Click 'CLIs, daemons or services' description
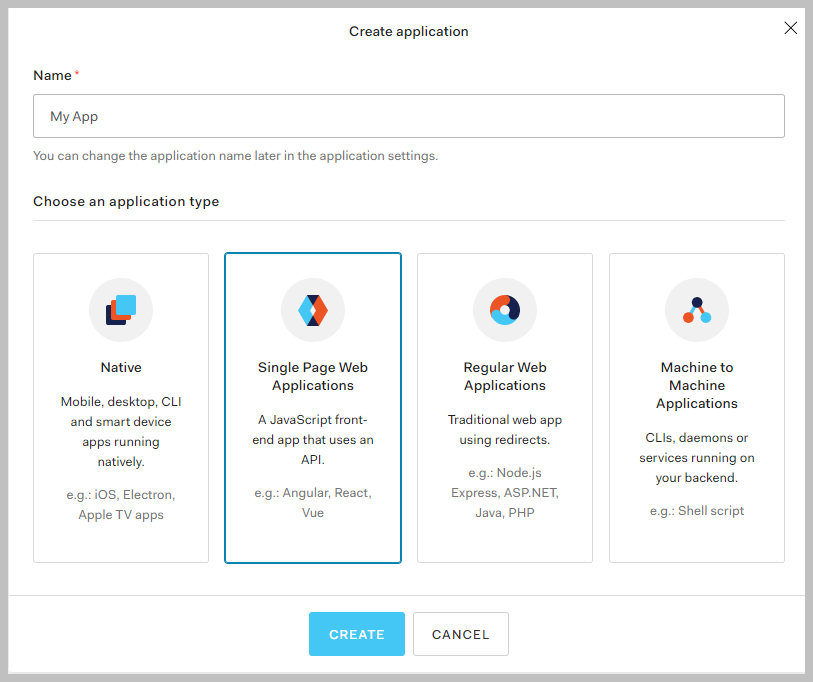The height and width of the screenshot is (682, 813). pyautogui.click(x=697, y=458)
